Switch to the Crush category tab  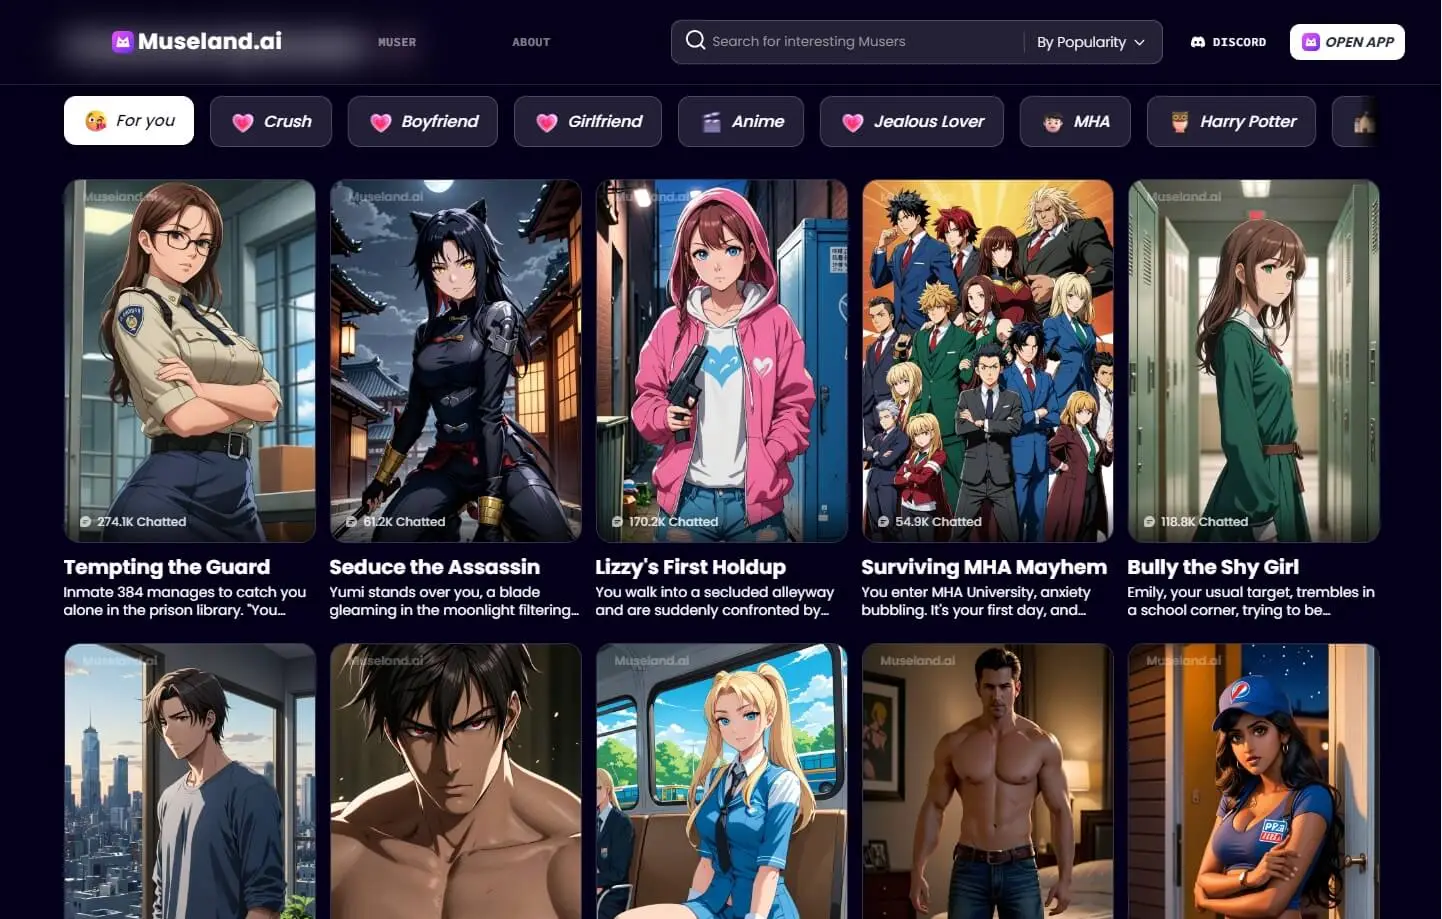click(x=271, y=121)
